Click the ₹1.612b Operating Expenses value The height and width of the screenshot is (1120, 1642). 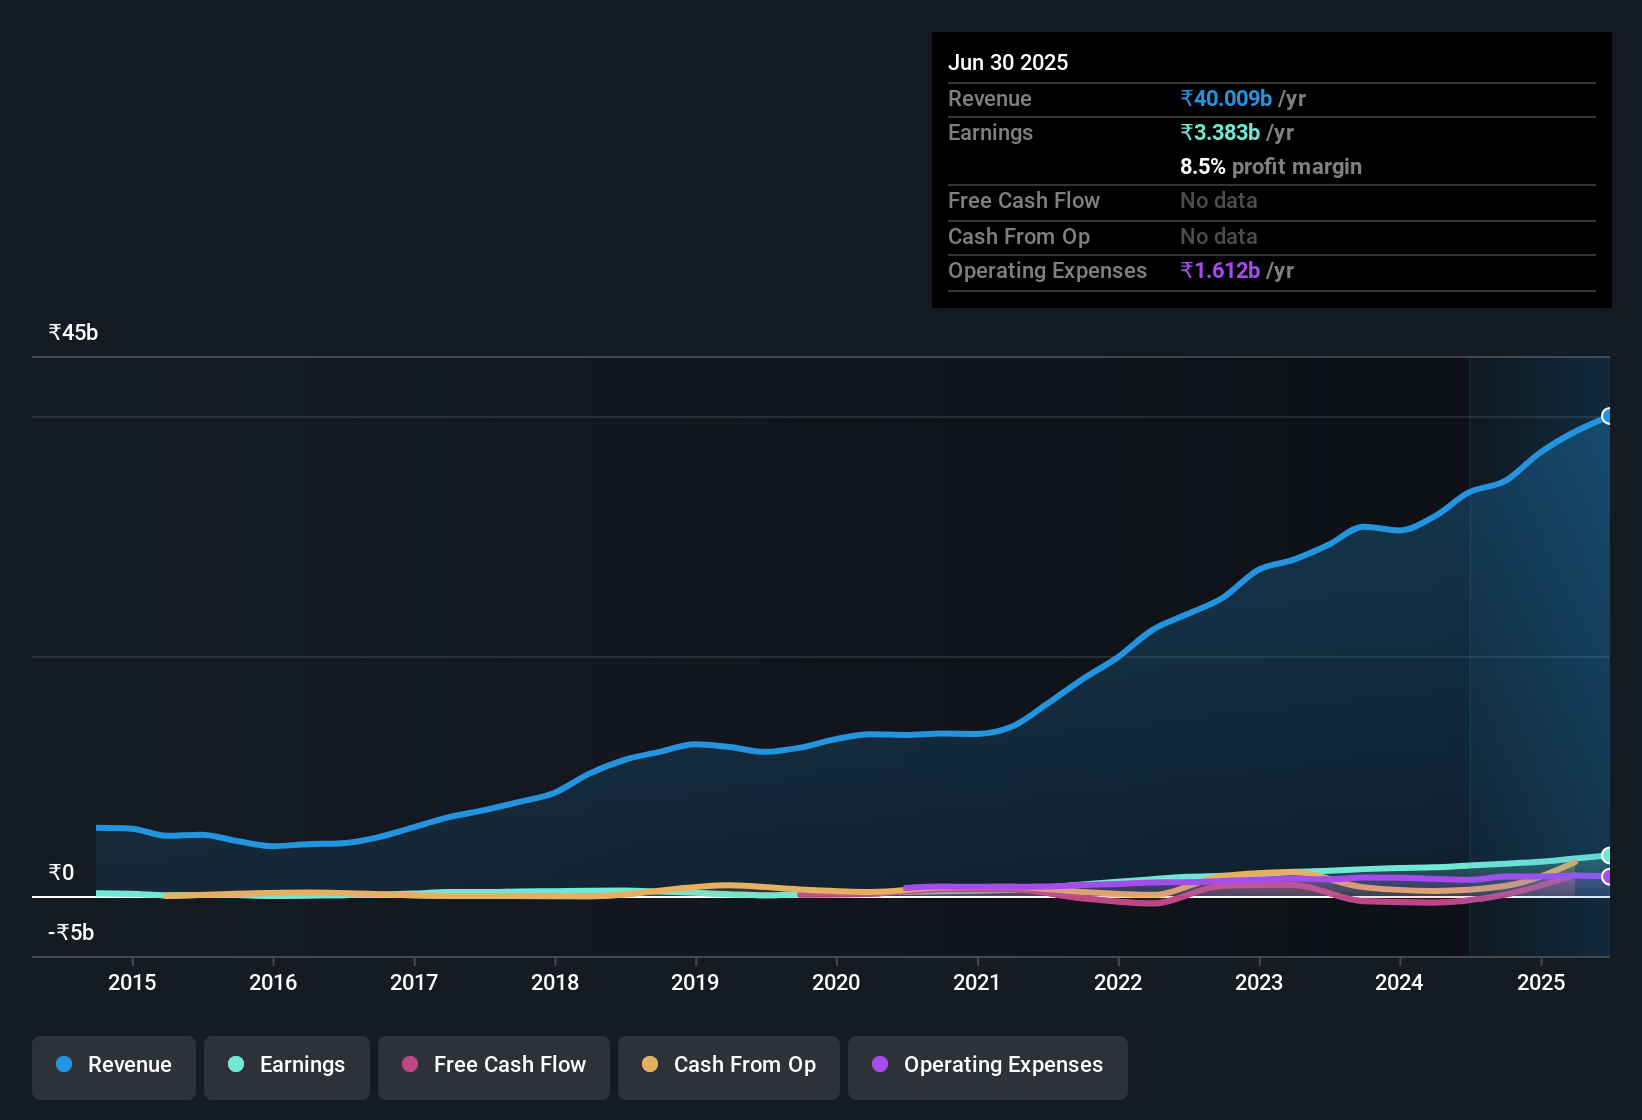coord(1221,270)
